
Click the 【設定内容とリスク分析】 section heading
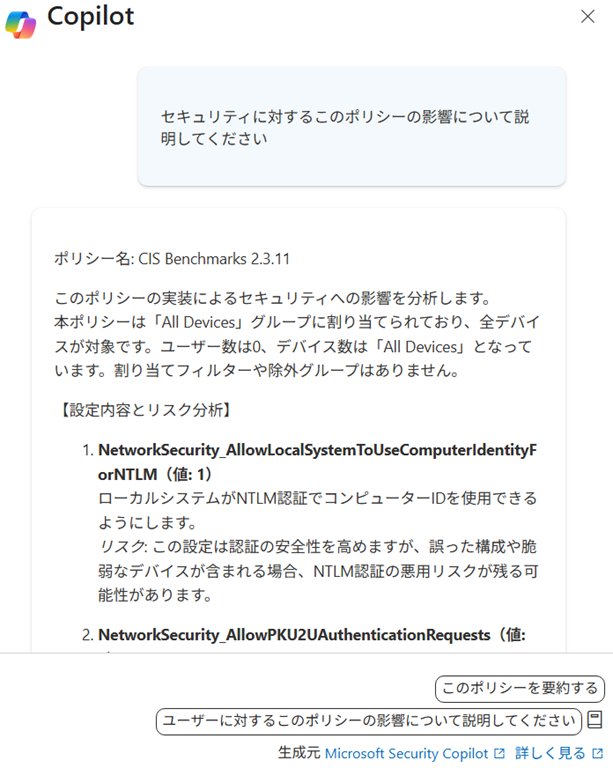point(145,409)
